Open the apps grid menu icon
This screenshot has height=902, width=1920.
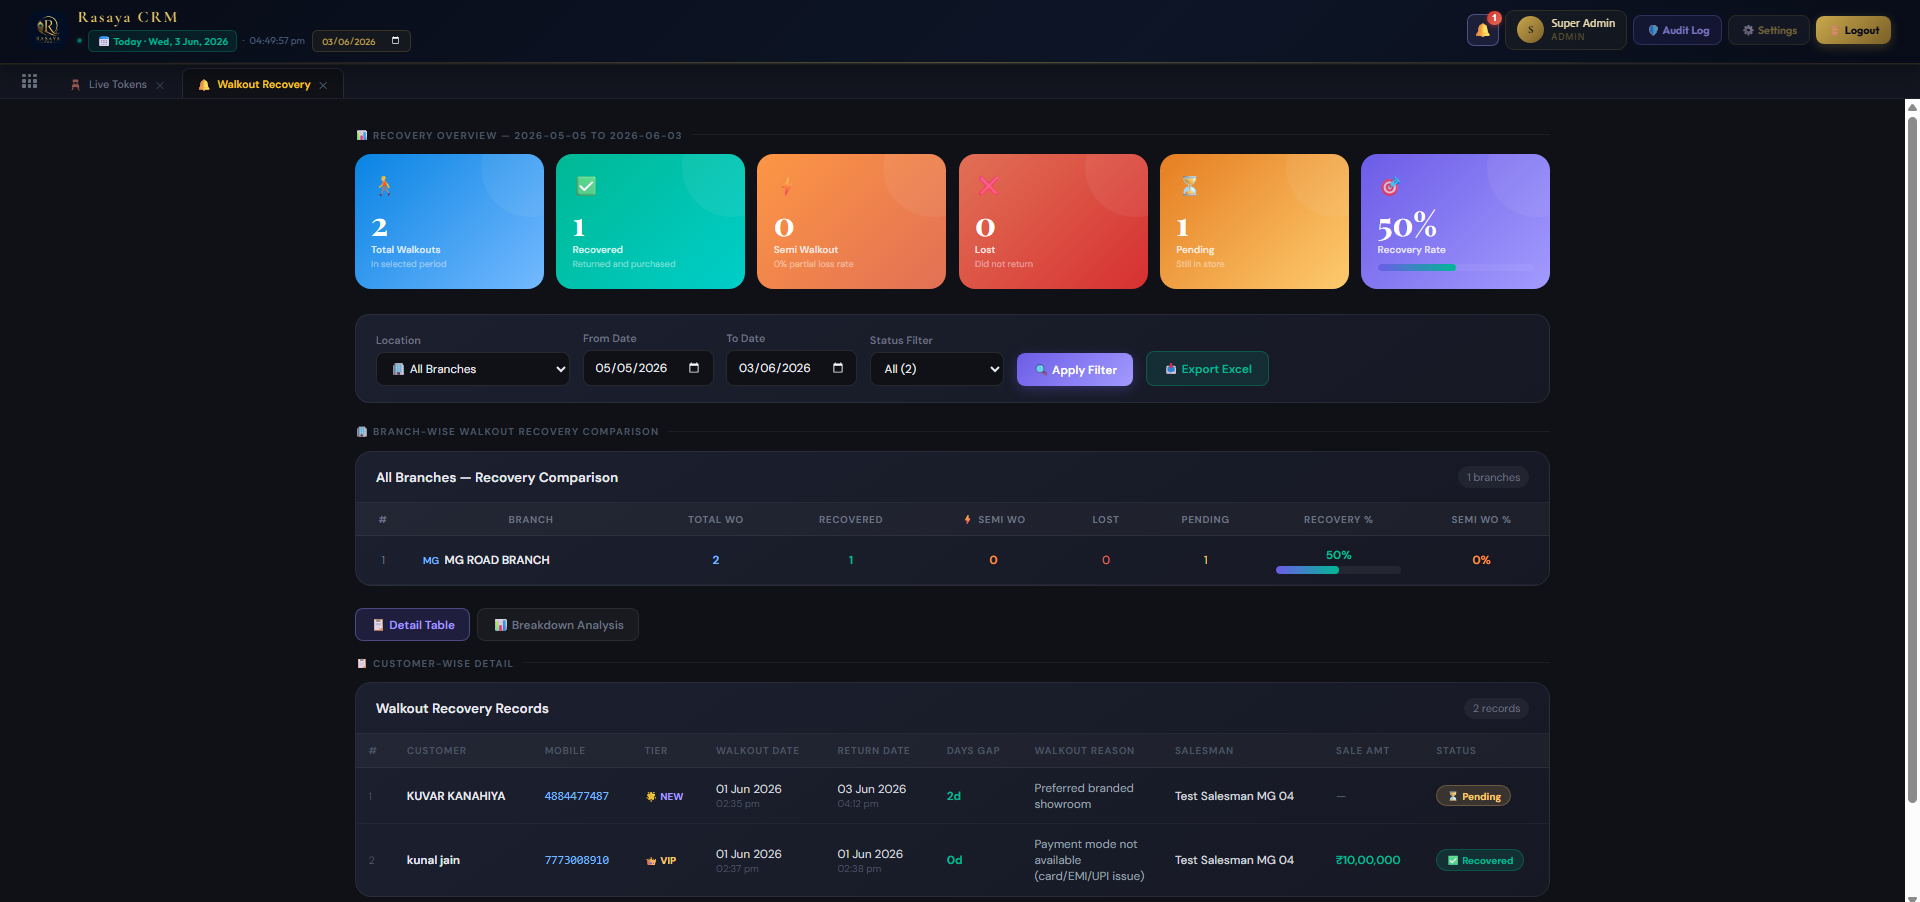30,82
